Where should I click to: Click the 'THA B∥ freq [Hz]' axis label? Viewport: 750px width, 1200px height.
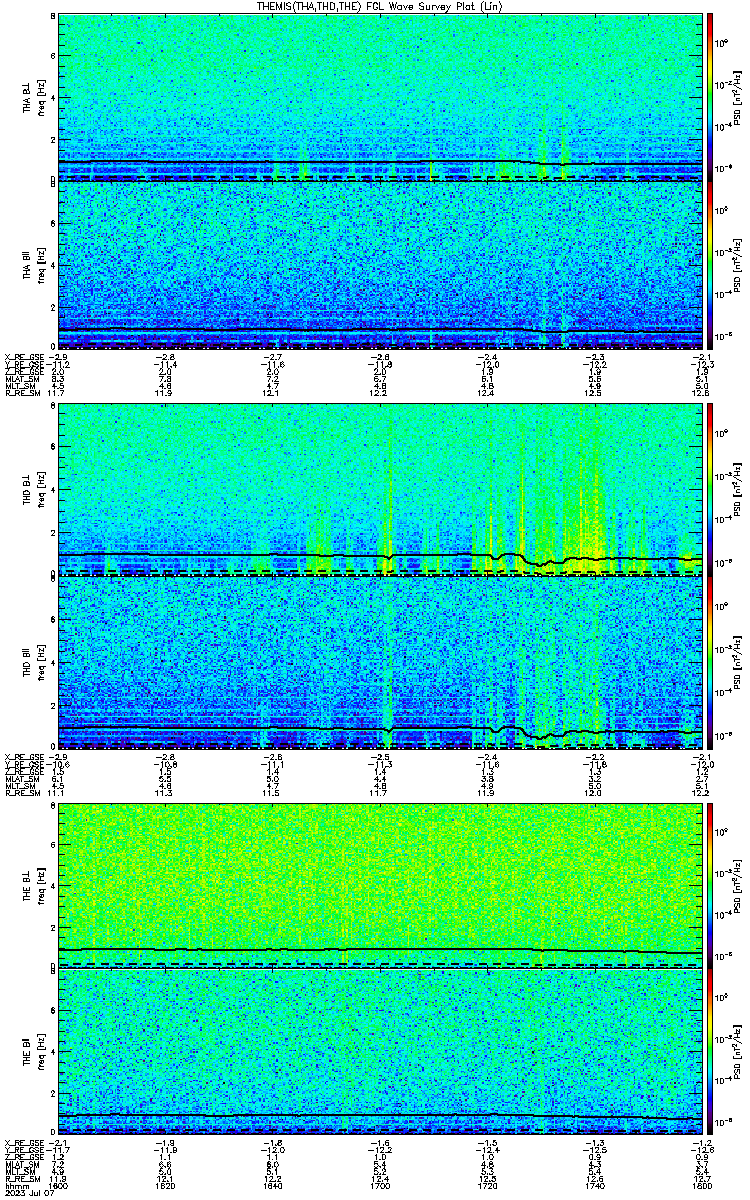[35, 265]
